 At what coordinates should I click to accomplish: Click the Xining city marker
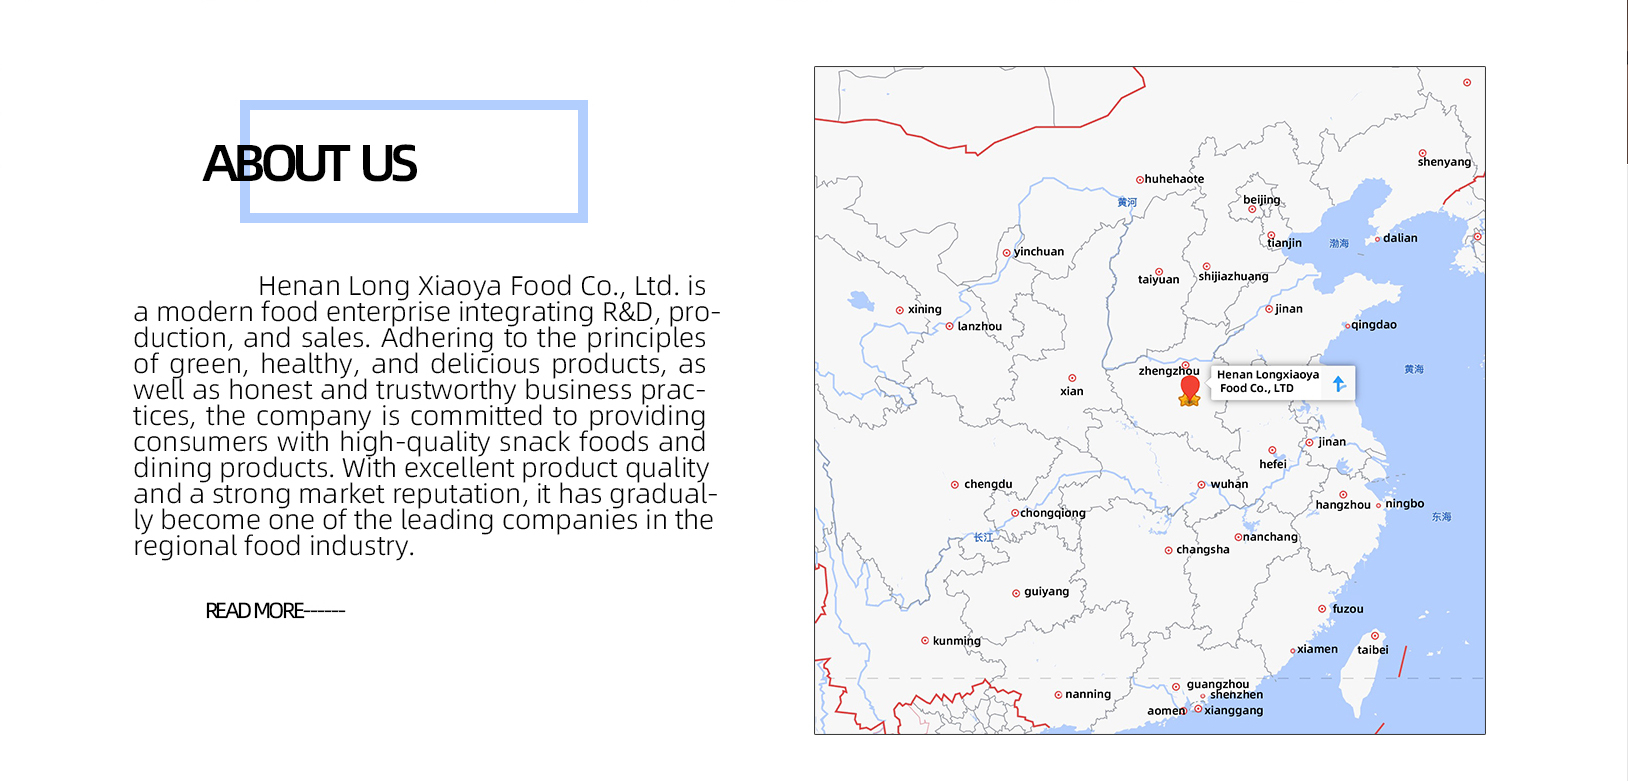[x=900, y=310]
